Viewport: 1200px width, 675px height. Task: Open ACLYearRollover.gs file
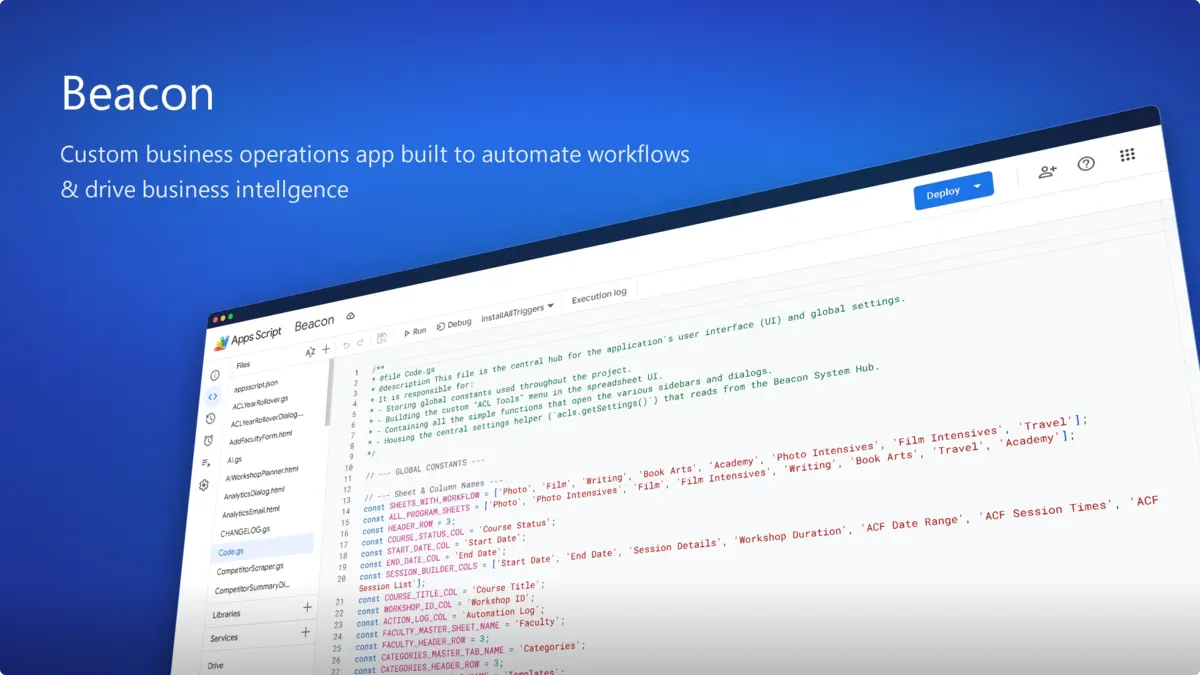tap(260, 402)
